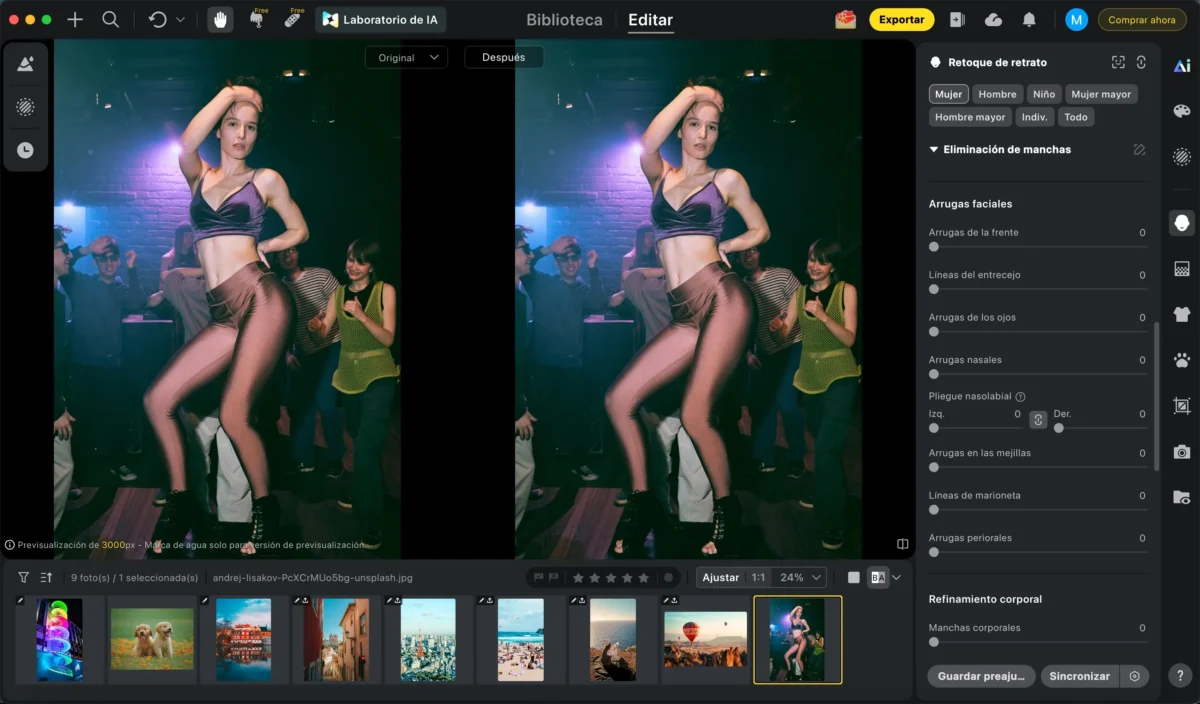
Task: Select the hand pan tool
Action: click(x=220, y=20)
